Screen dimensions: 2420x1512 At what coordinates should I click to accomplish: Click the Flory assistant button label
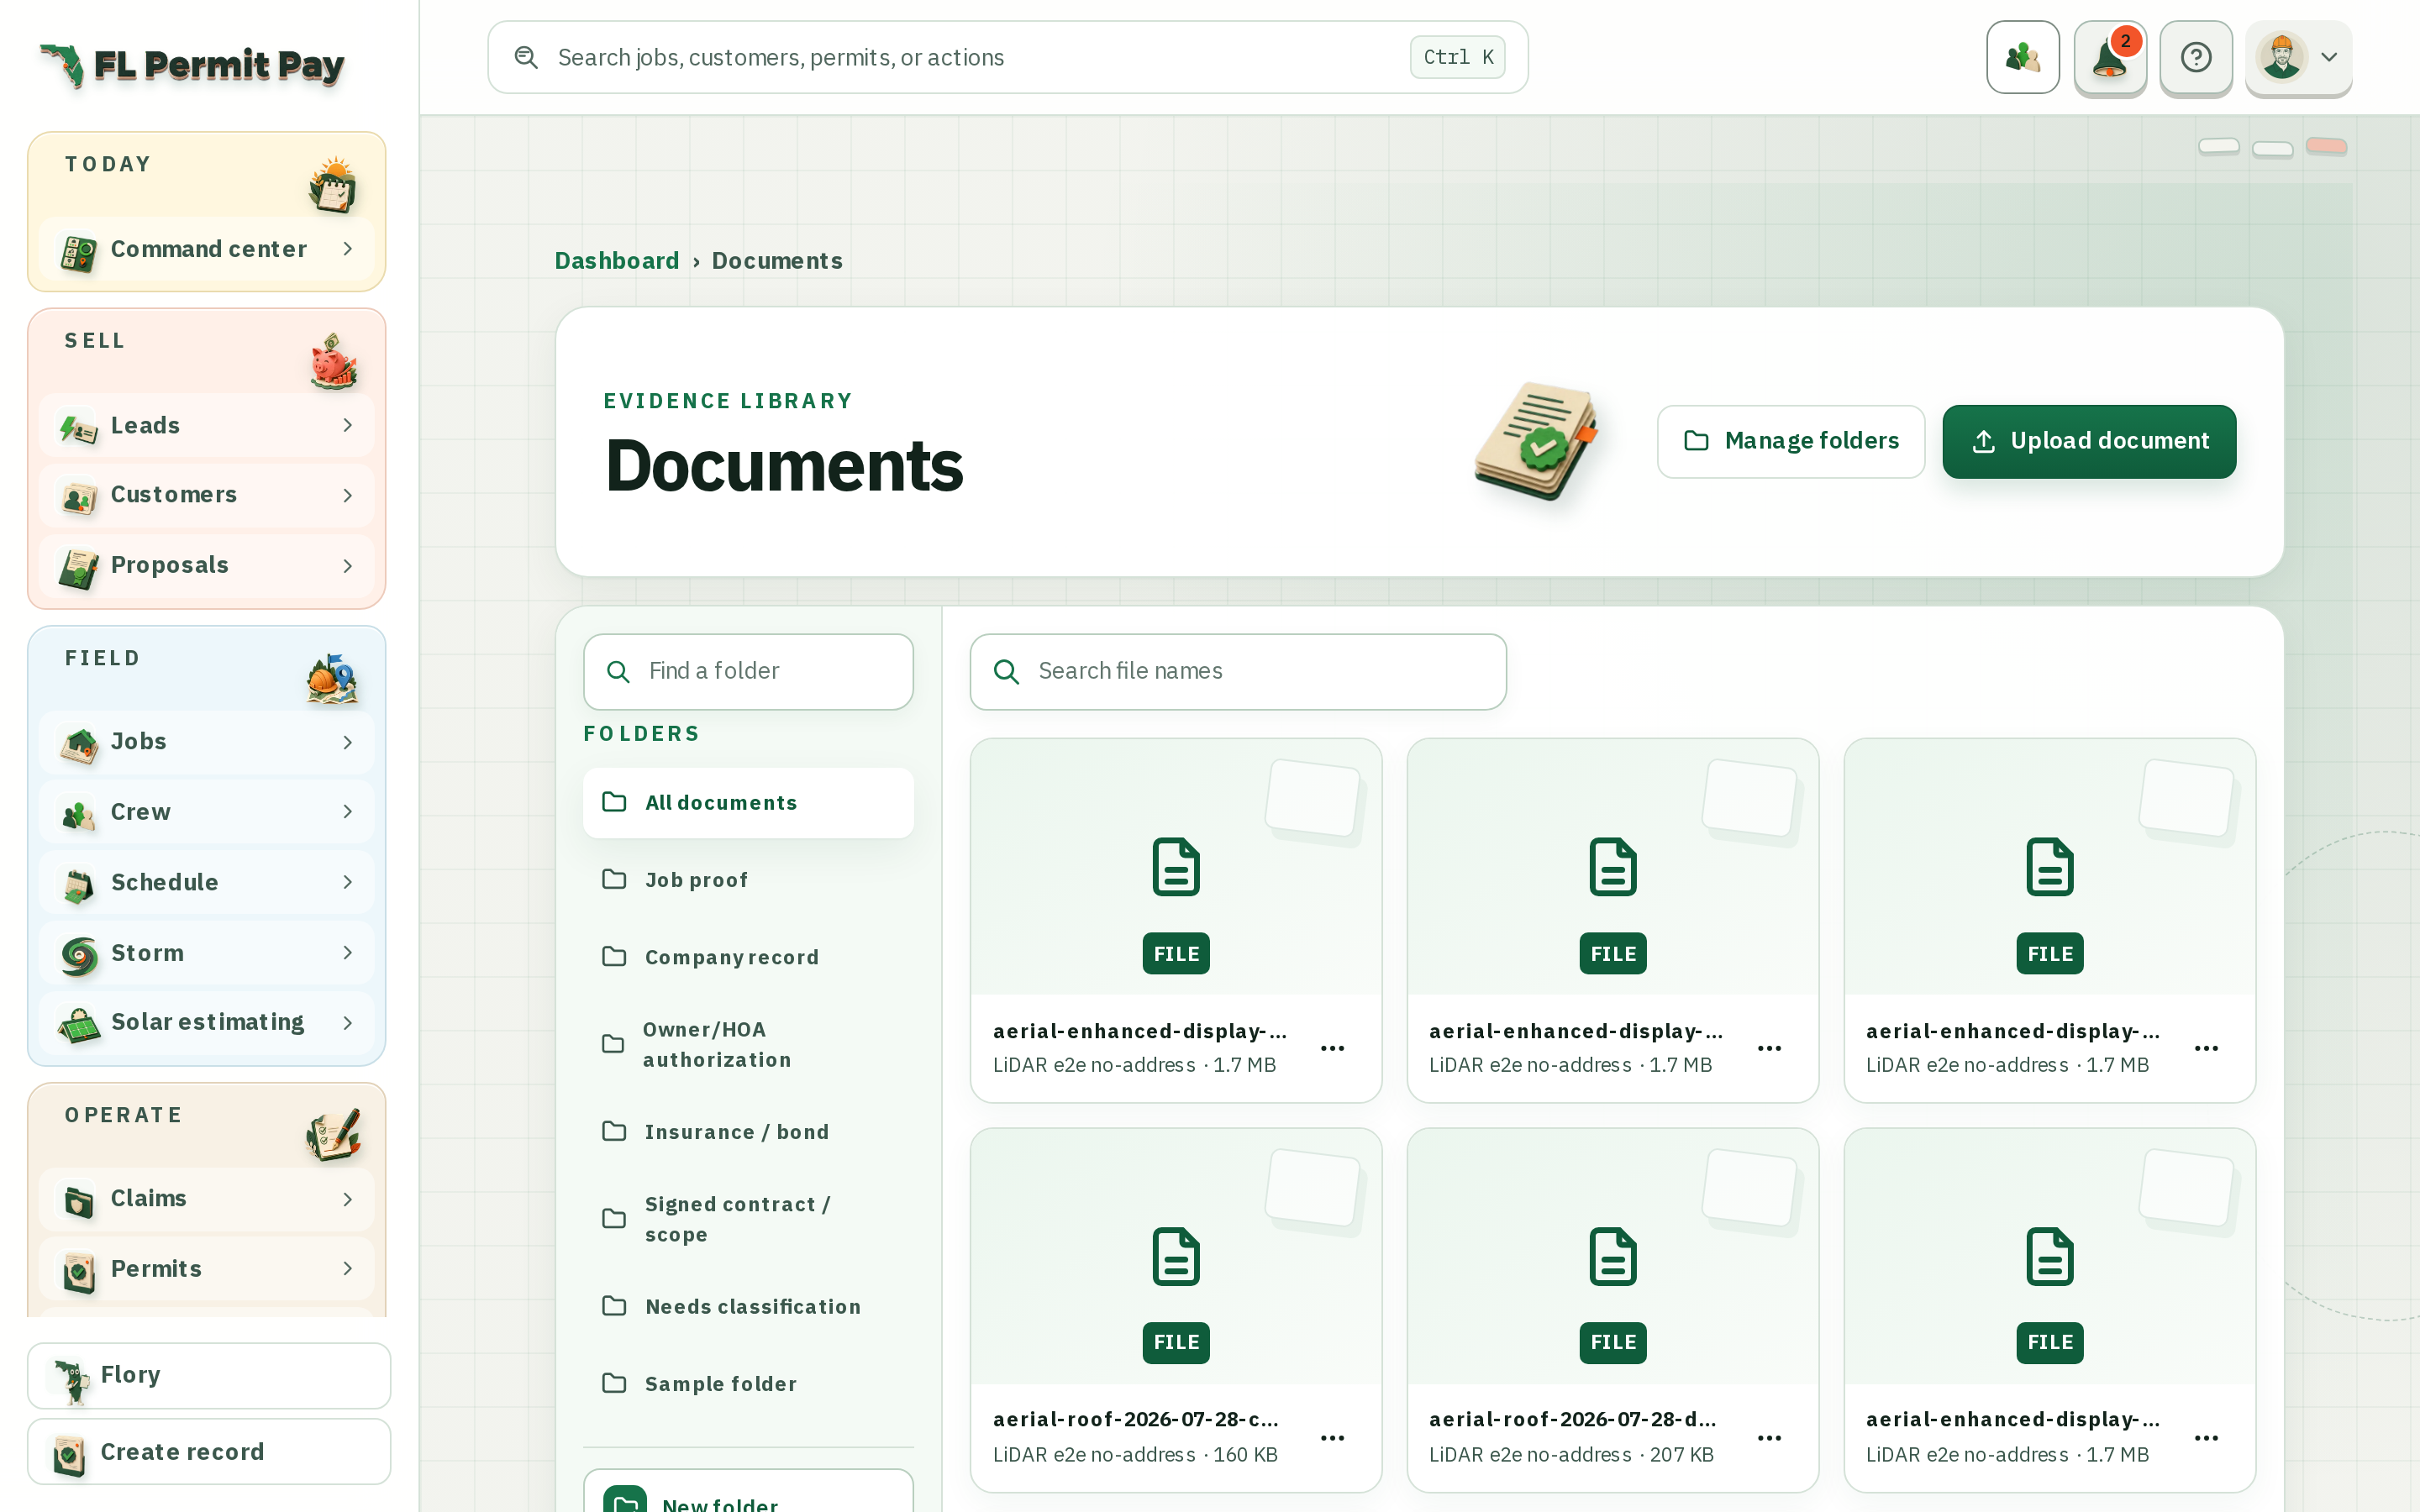pyautogui.click(x=131, y=1375)
